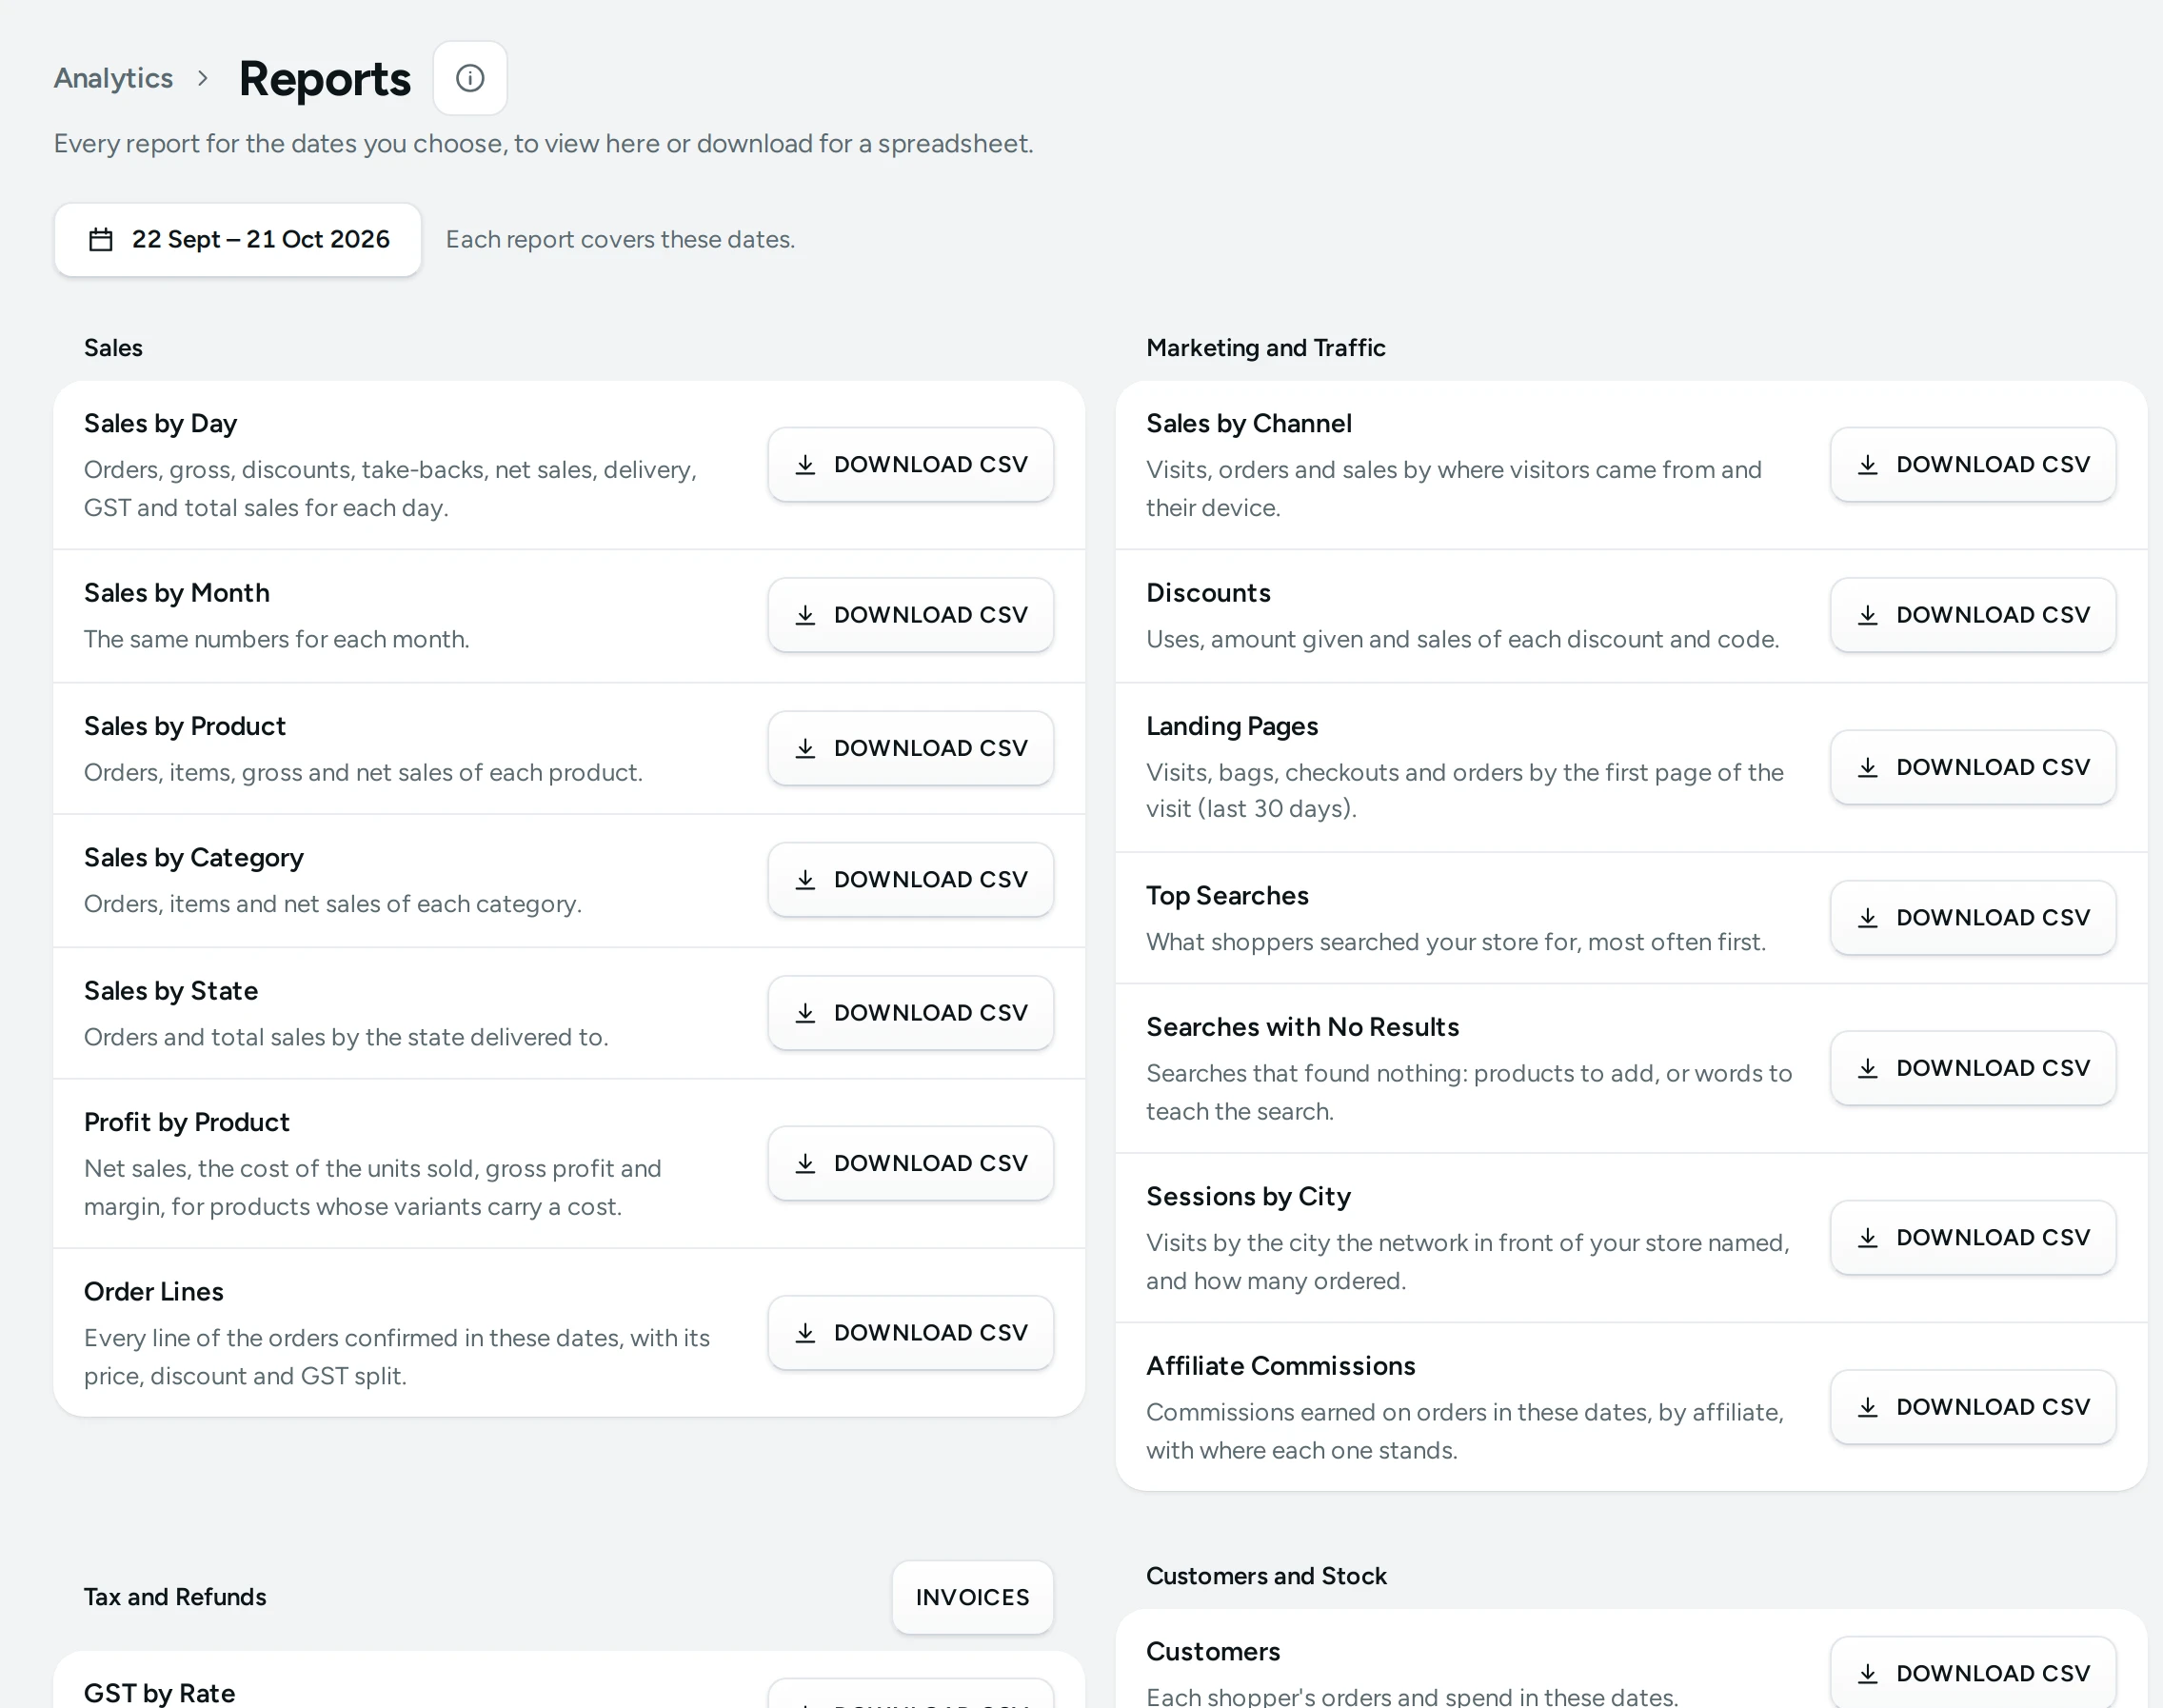2163x1708 pixels.
Task: Download CSV for Customers report
Action: [x=1973, y=1673]
